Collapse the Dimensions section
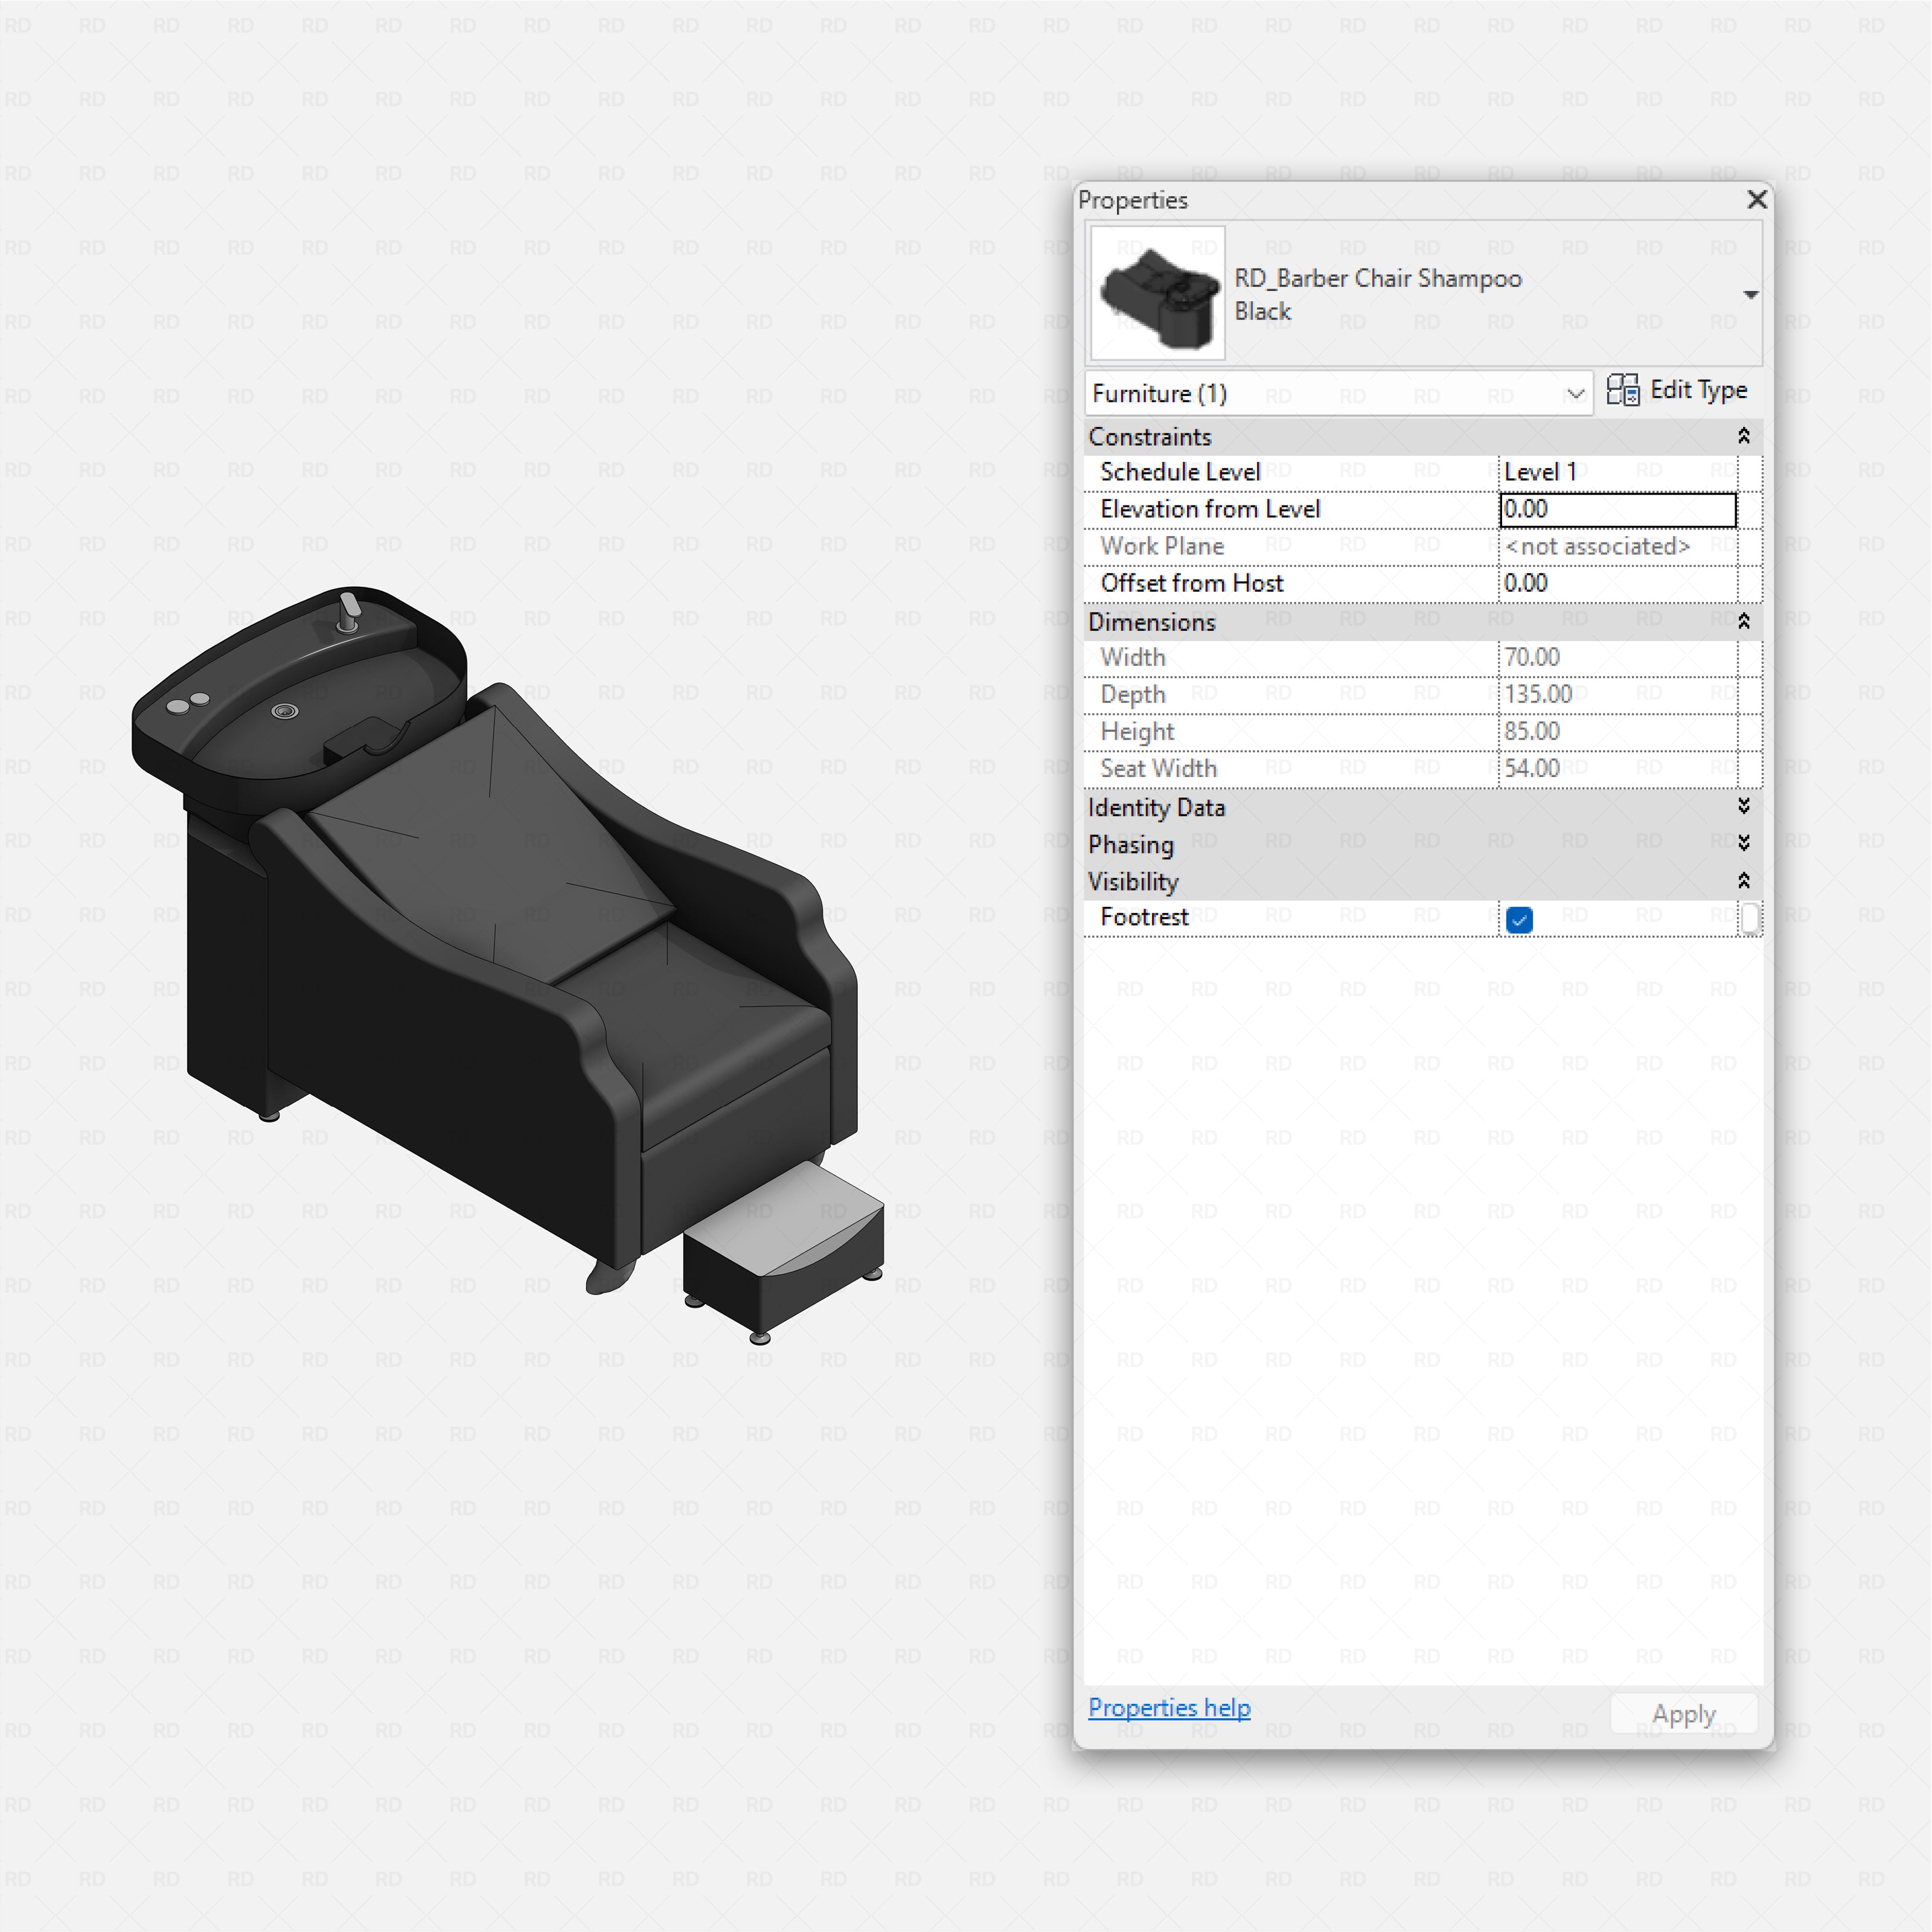1932x1932 pixels. tap(1743, 622)
